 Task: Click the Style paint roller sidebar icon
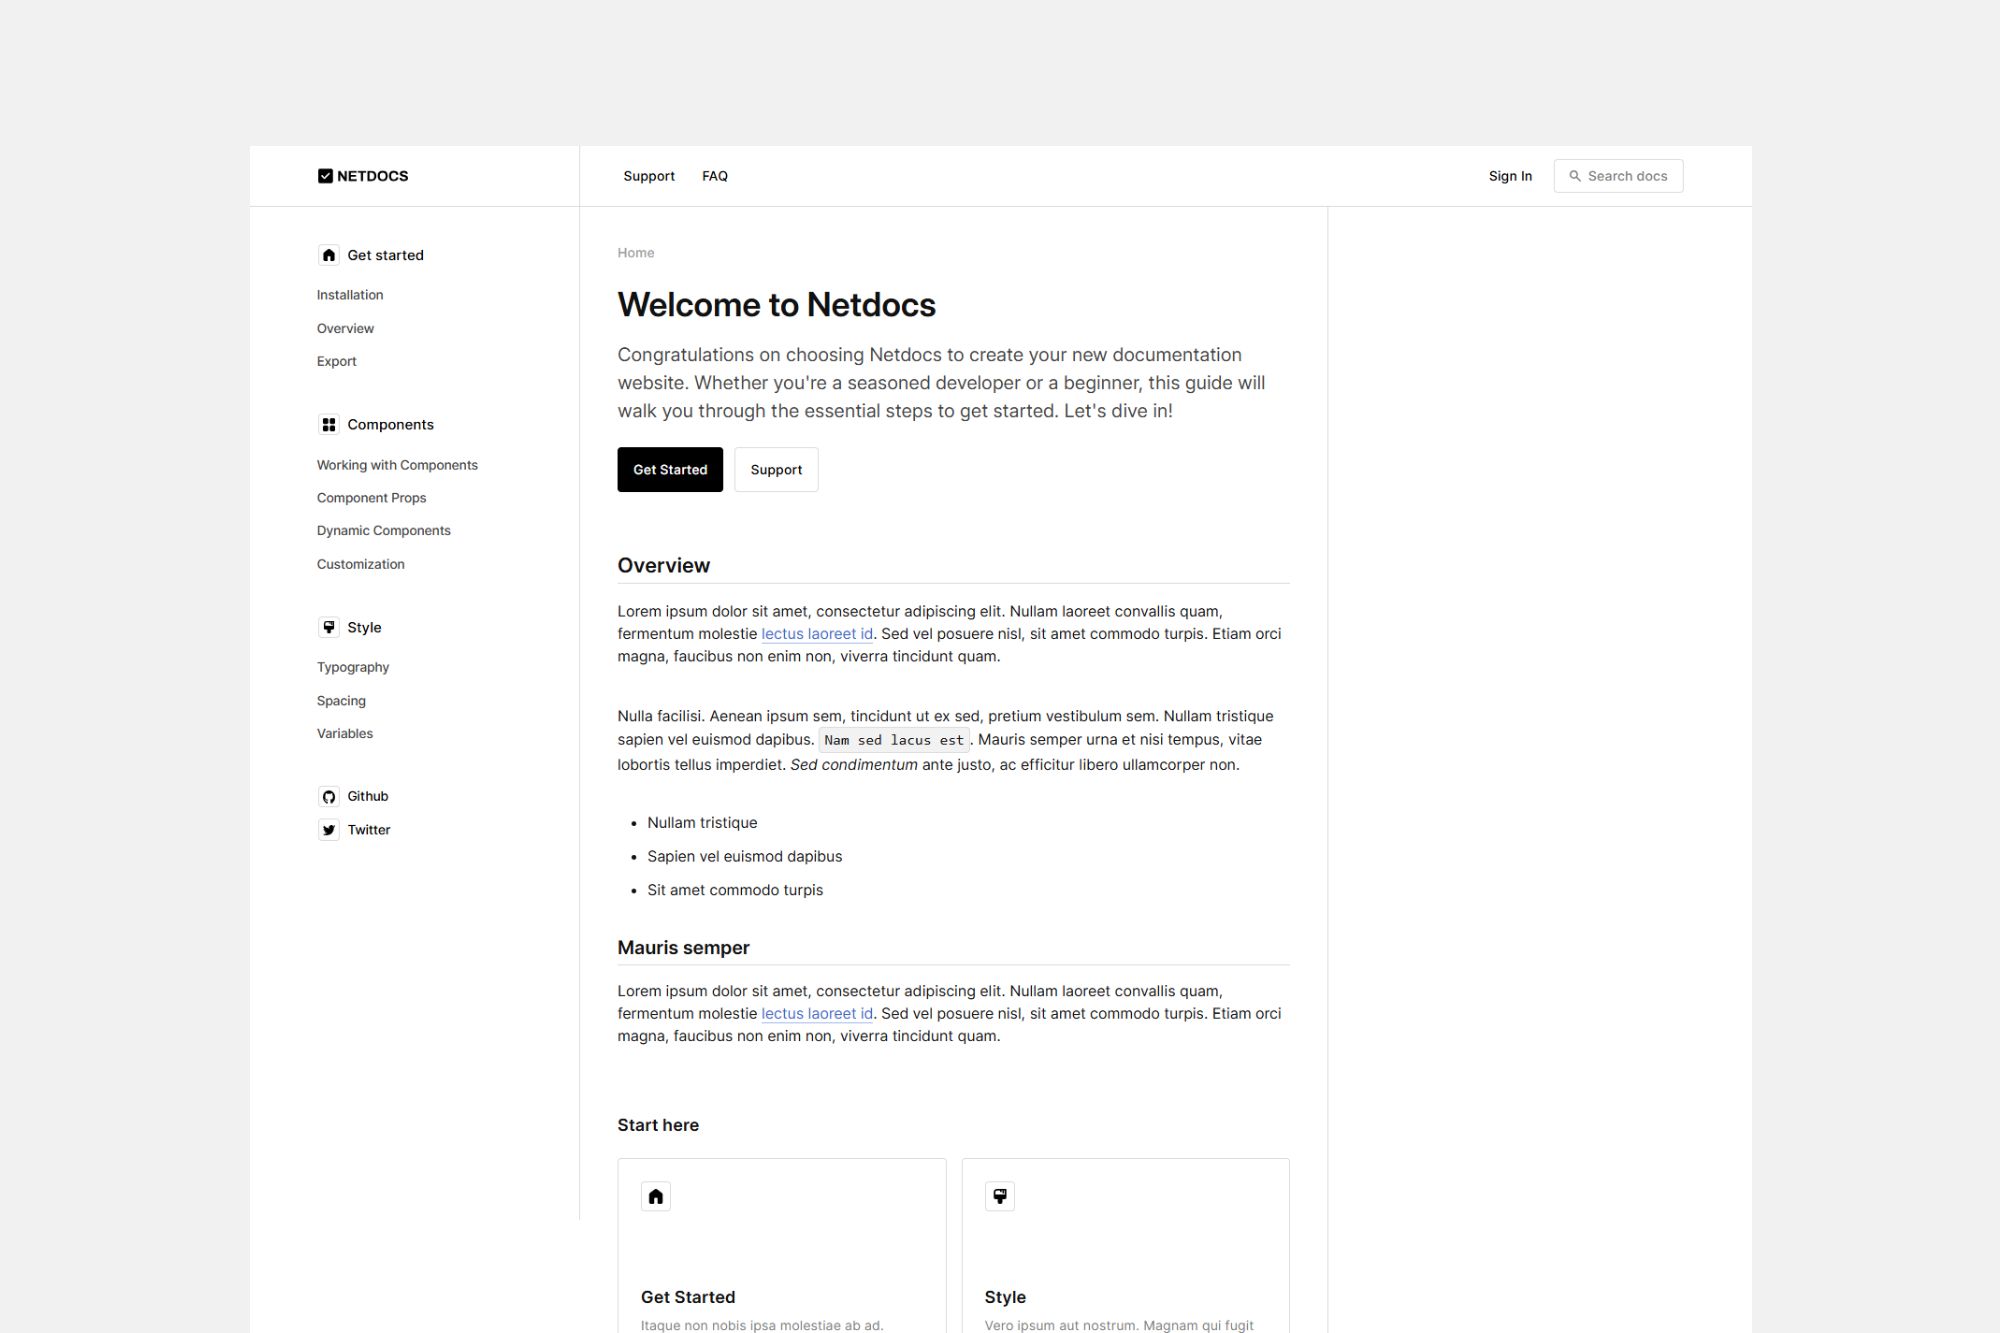coord(328,627)
